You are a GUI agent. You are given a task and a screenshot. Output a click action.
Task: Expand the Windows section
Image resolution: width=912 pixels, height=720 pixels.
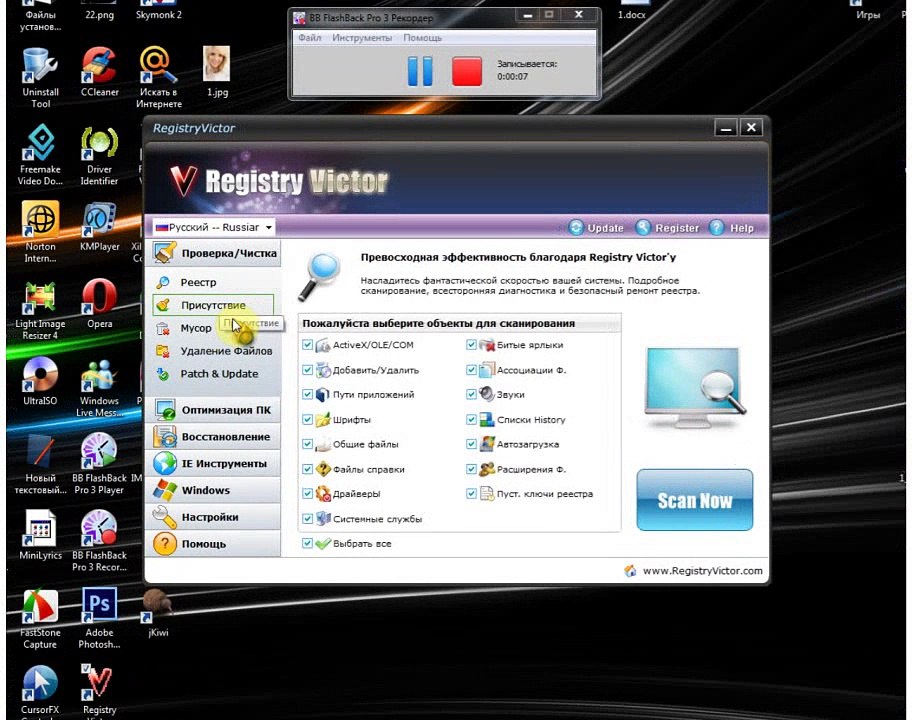tap(213, 490)
